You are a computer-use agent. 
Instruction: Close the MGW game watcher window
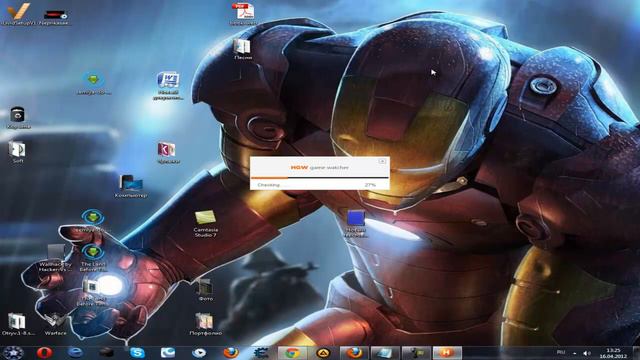(x=382, y=161)
